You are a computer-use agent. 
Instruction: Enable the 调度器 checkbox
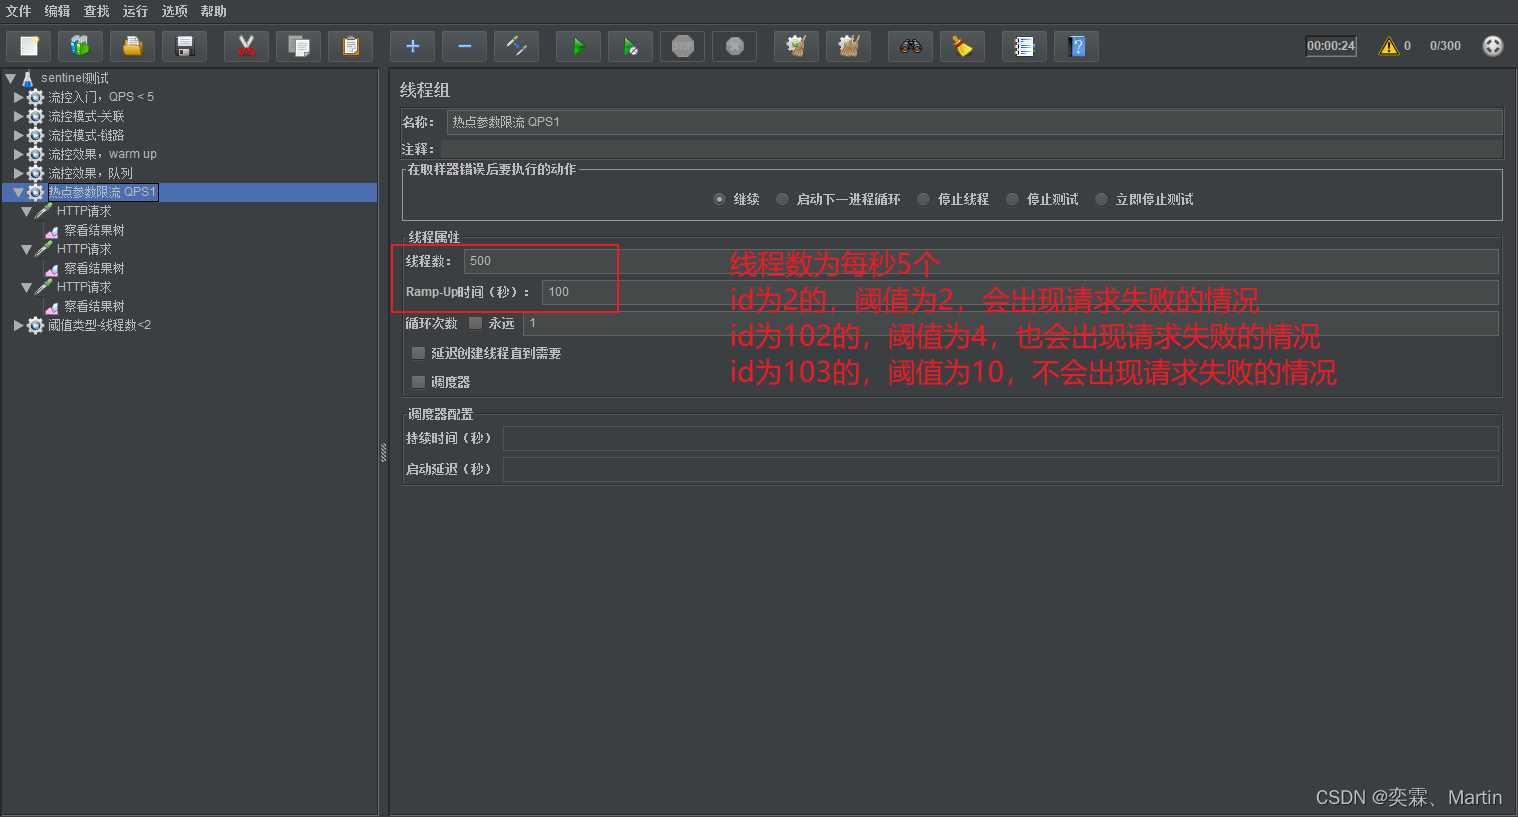pyautogui.click(x=419, y=382)
